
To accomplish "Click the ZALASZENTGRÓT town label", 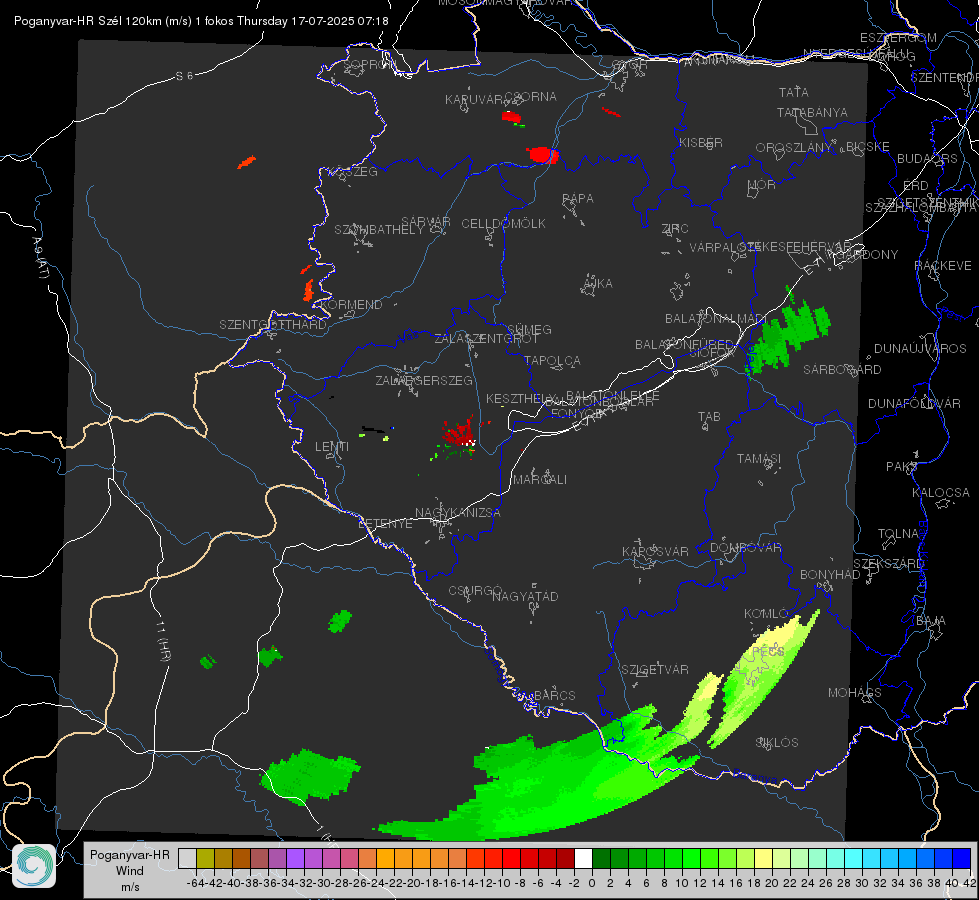I will point(486,339).
